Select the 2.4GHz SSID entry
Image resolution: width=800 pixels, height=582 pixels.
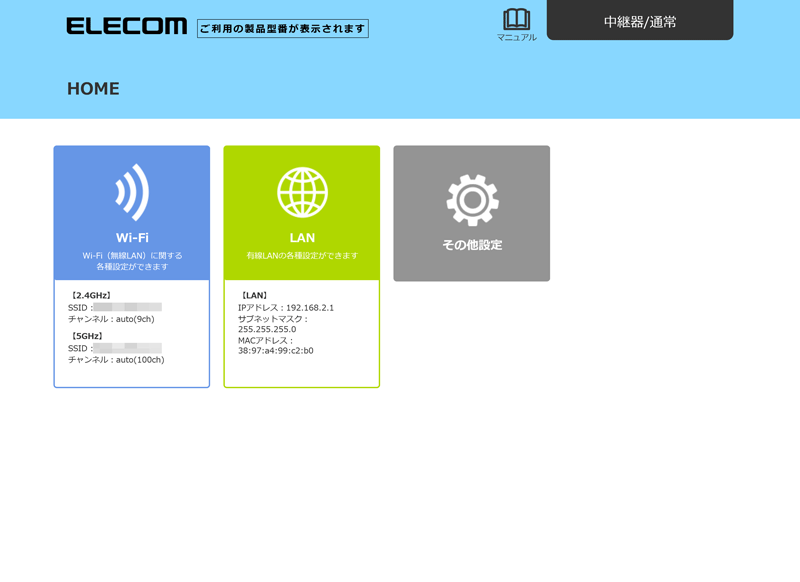point(115,307)
